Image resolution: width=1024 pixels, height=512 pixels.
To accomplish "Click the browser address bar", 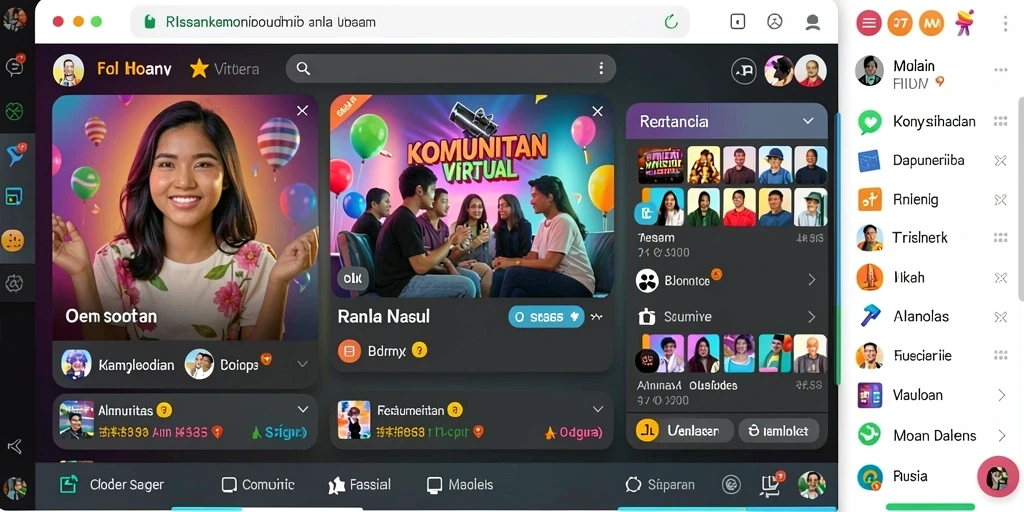I will tap(410, 22).
